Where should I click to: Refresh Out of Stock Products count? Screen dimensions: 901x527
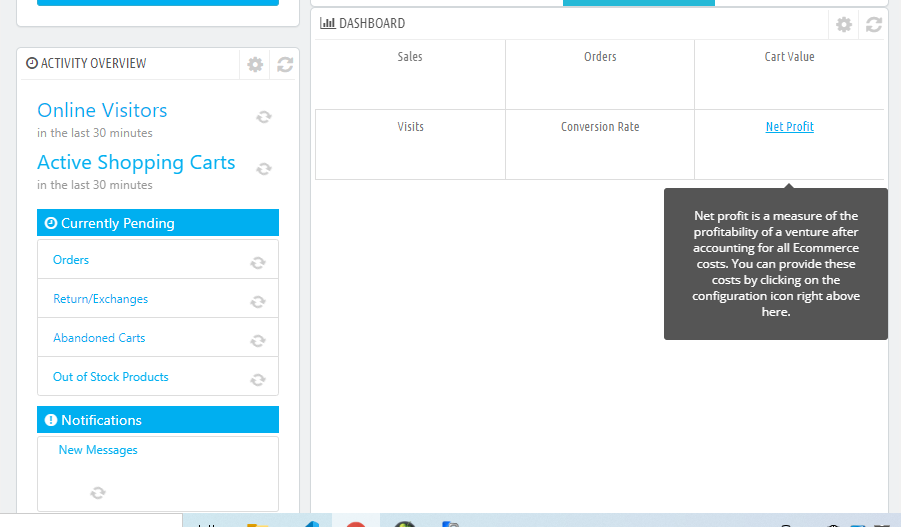[257, 380]
